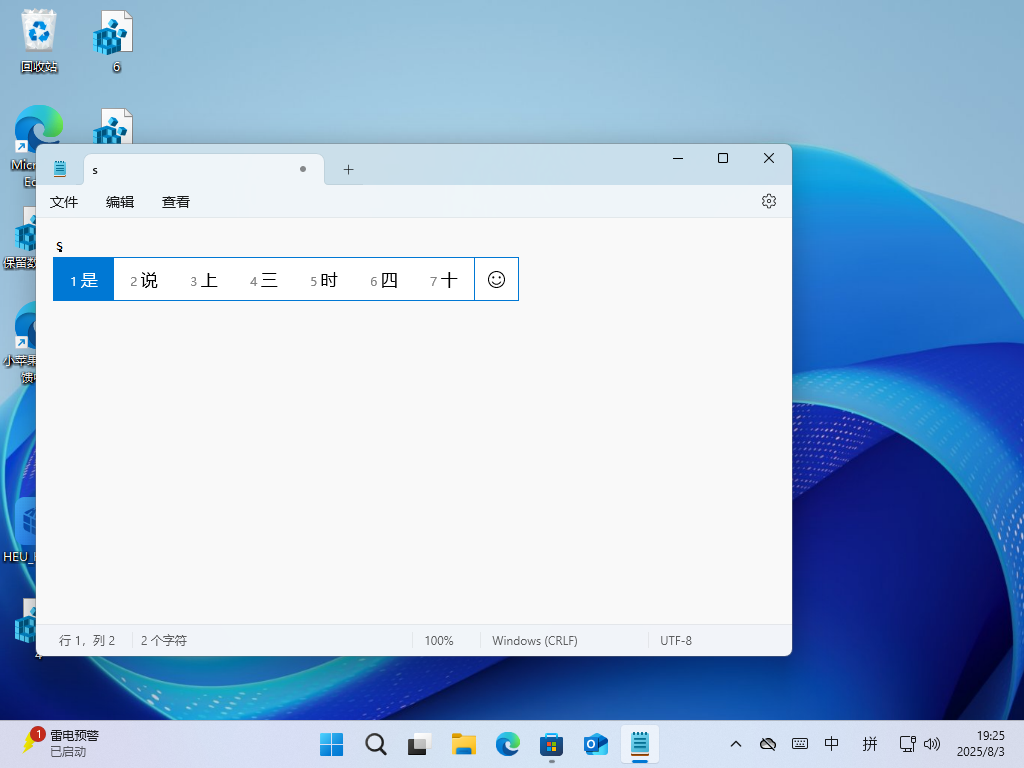1024x768 pixels.
Task: Close the tab via unsaved dot indicator
Action: (x=303, y=169)
